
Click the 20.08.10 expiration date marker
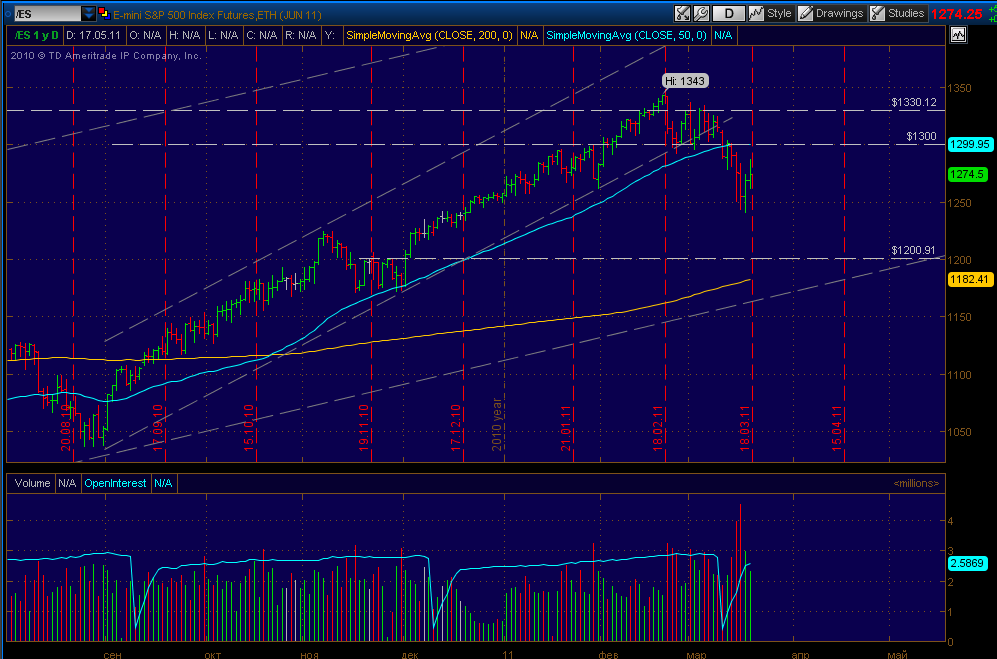(x=66, y=428)
